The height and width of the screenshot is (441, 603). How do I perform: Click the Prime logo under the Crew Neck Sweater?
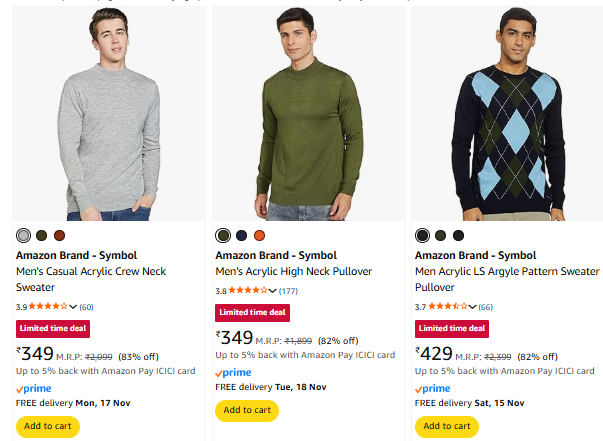pyautogui.click(x=34, y=388)
